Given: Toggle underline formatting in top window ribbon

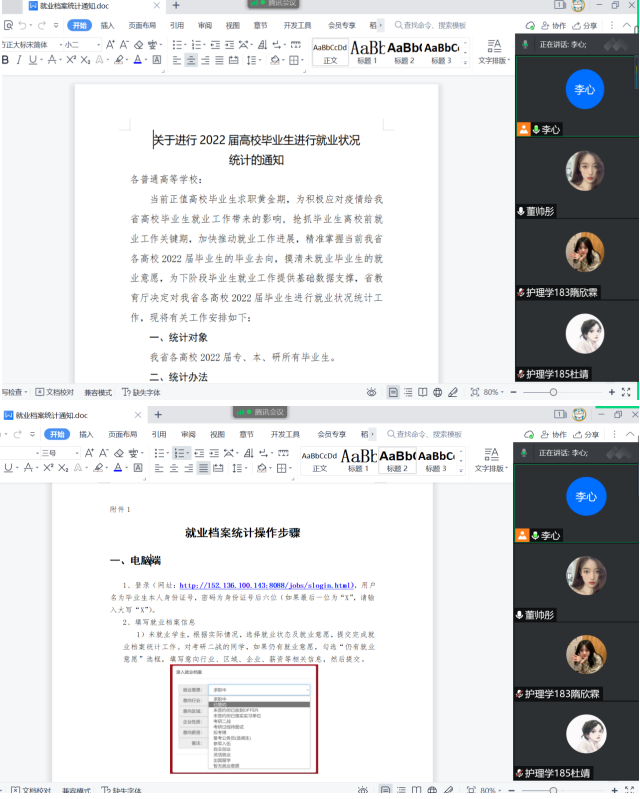Looking at the screenshot, I should point(33,60).
